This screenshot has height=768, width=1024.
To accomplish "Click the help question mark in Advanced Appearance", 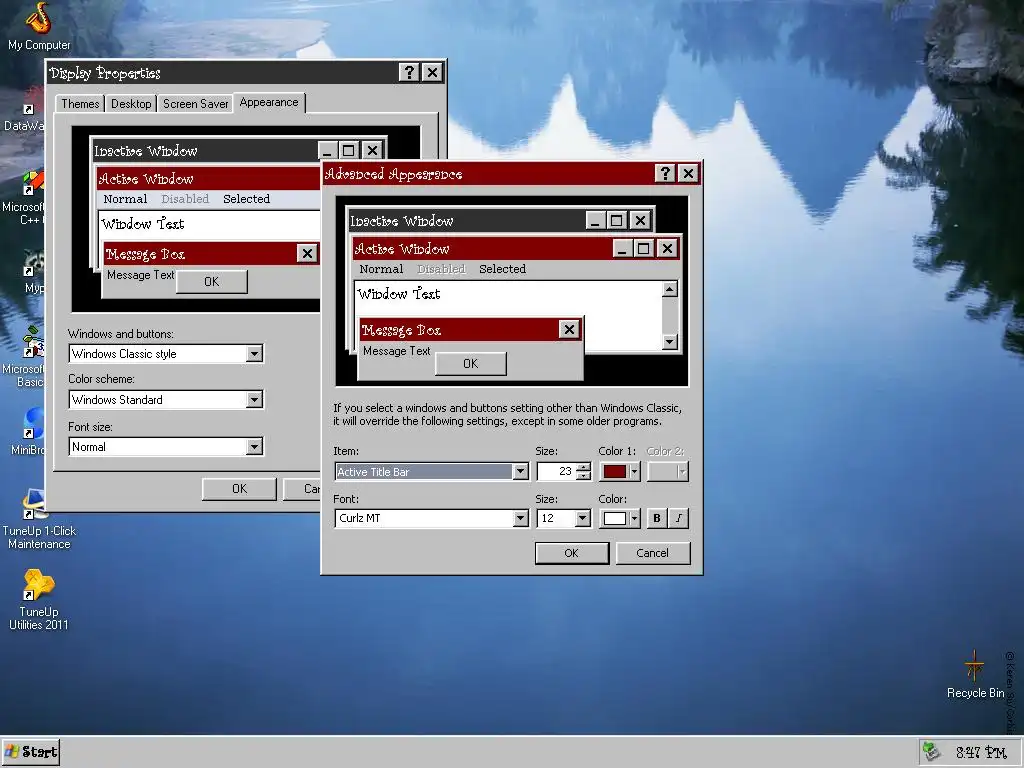I will click(665, 173).
